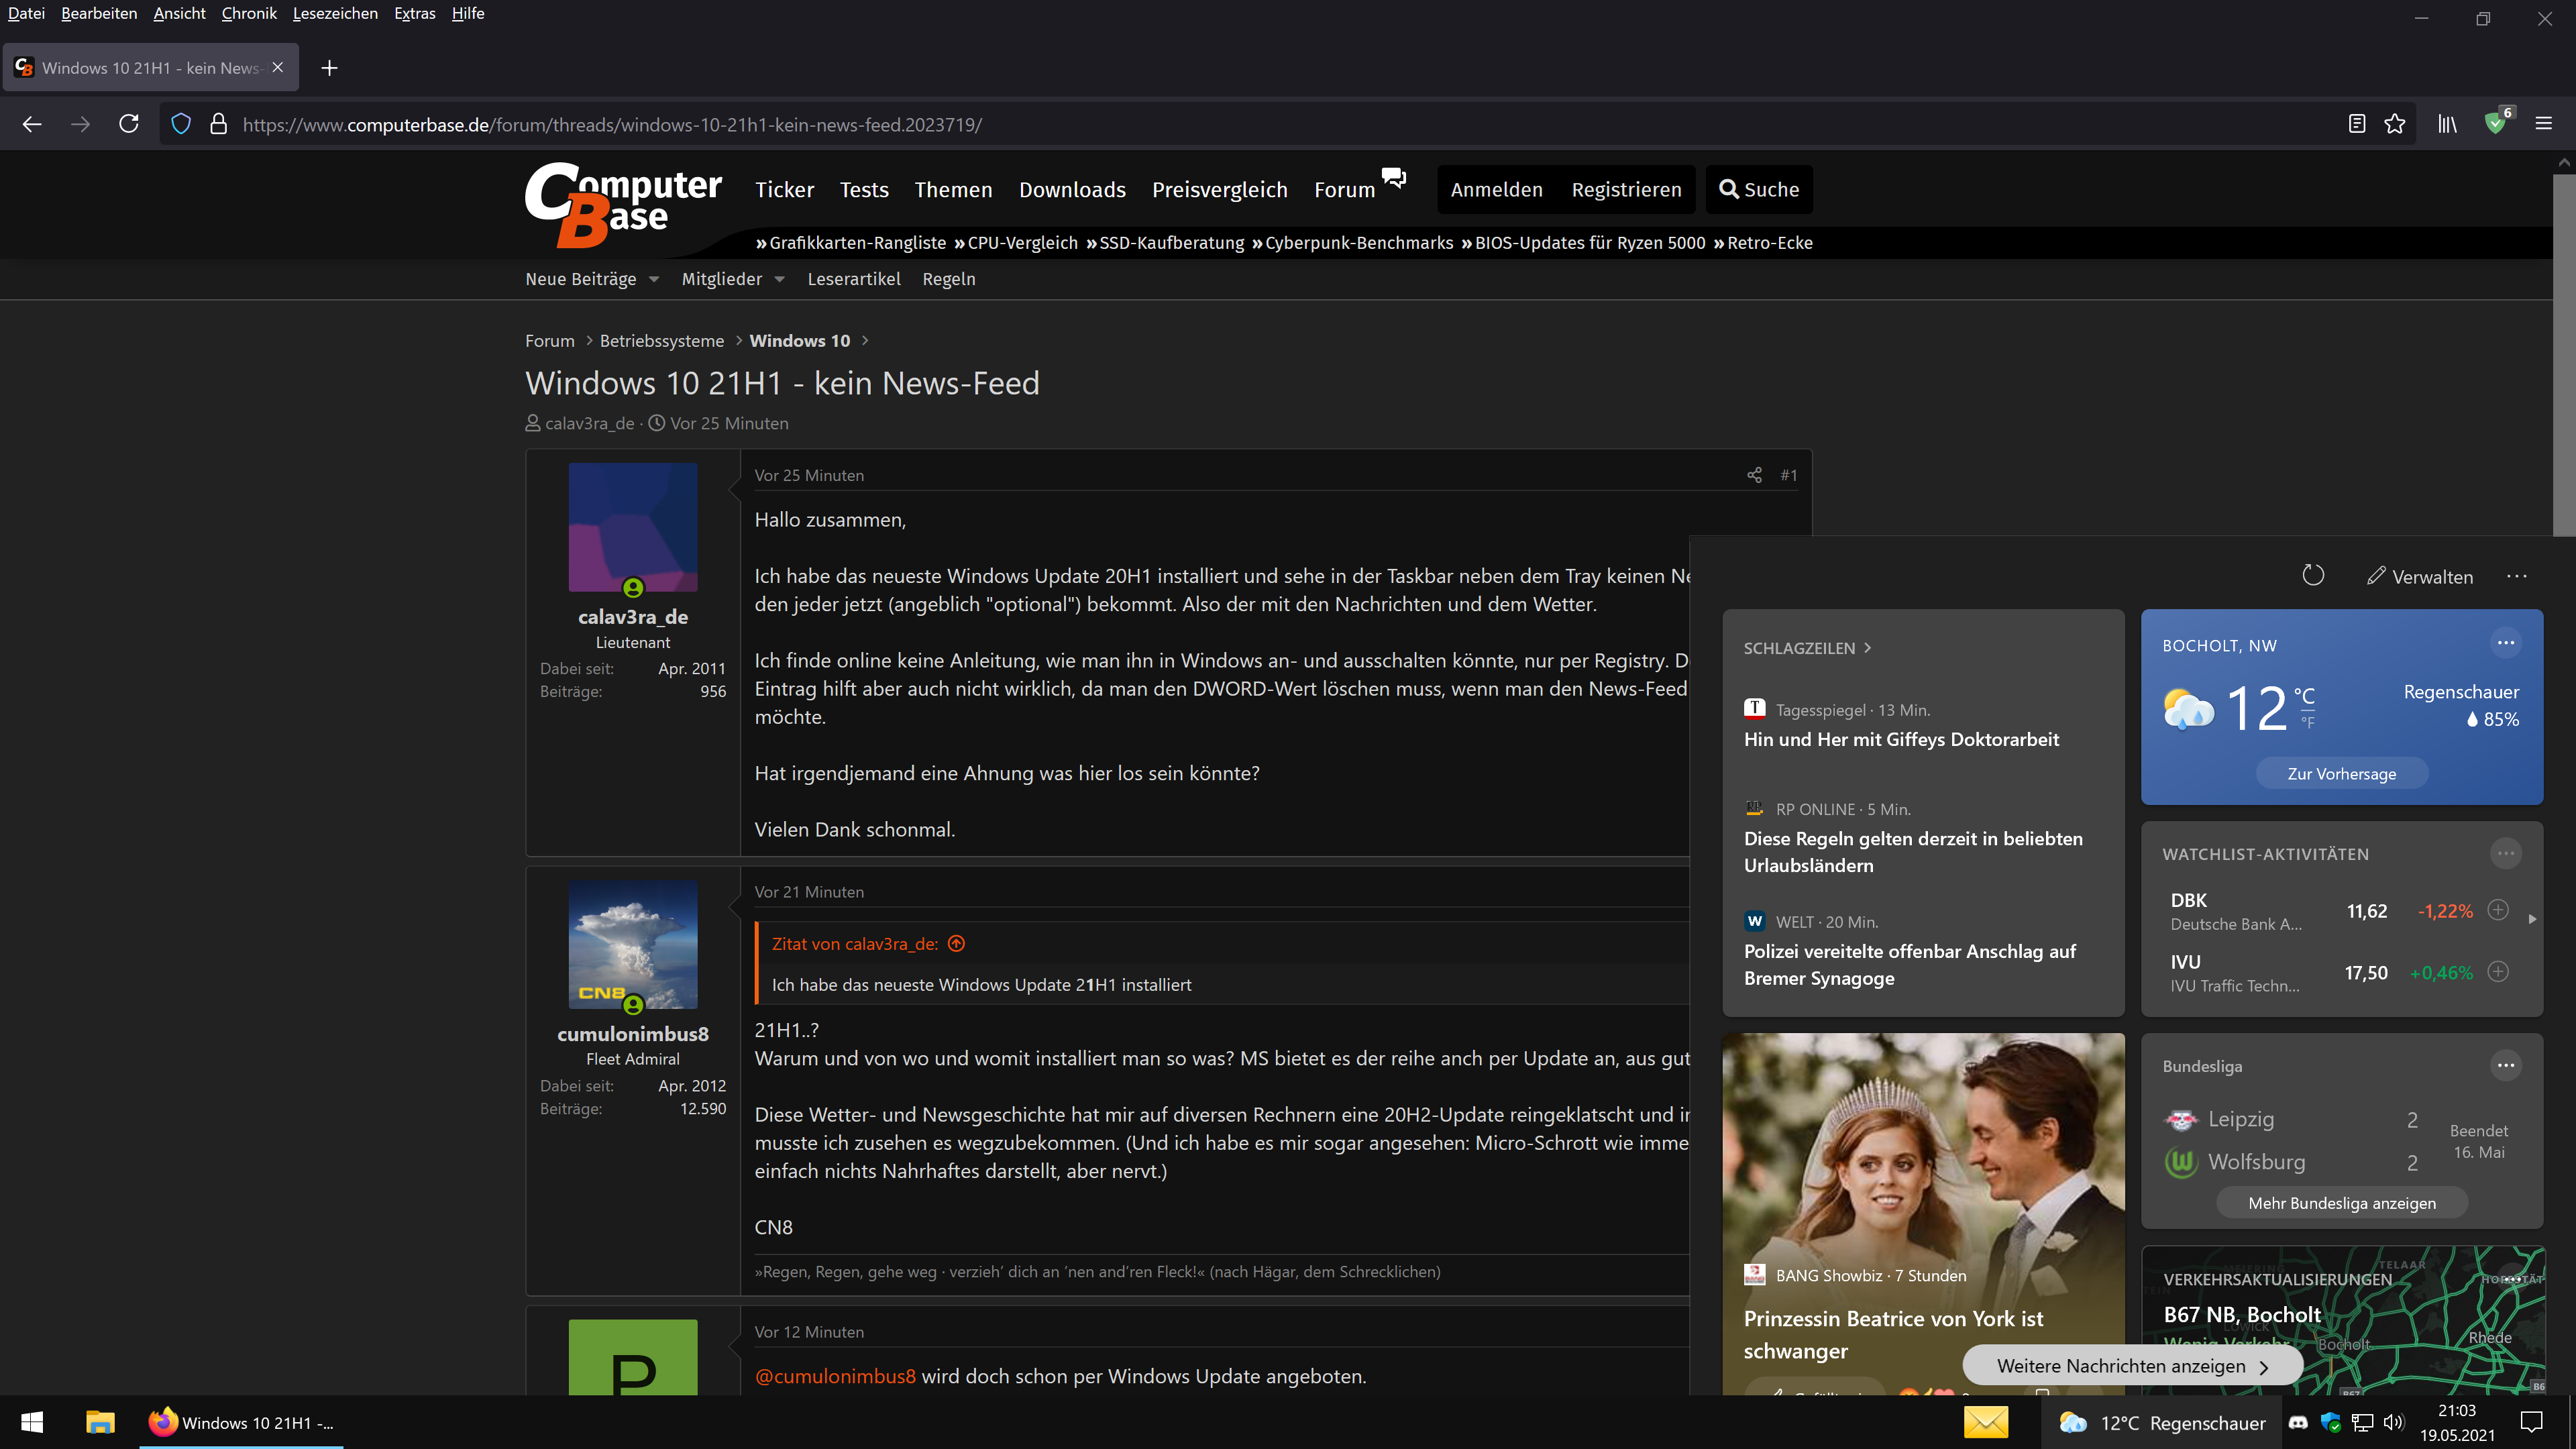Open weather card options menu

pos(2505,643)
